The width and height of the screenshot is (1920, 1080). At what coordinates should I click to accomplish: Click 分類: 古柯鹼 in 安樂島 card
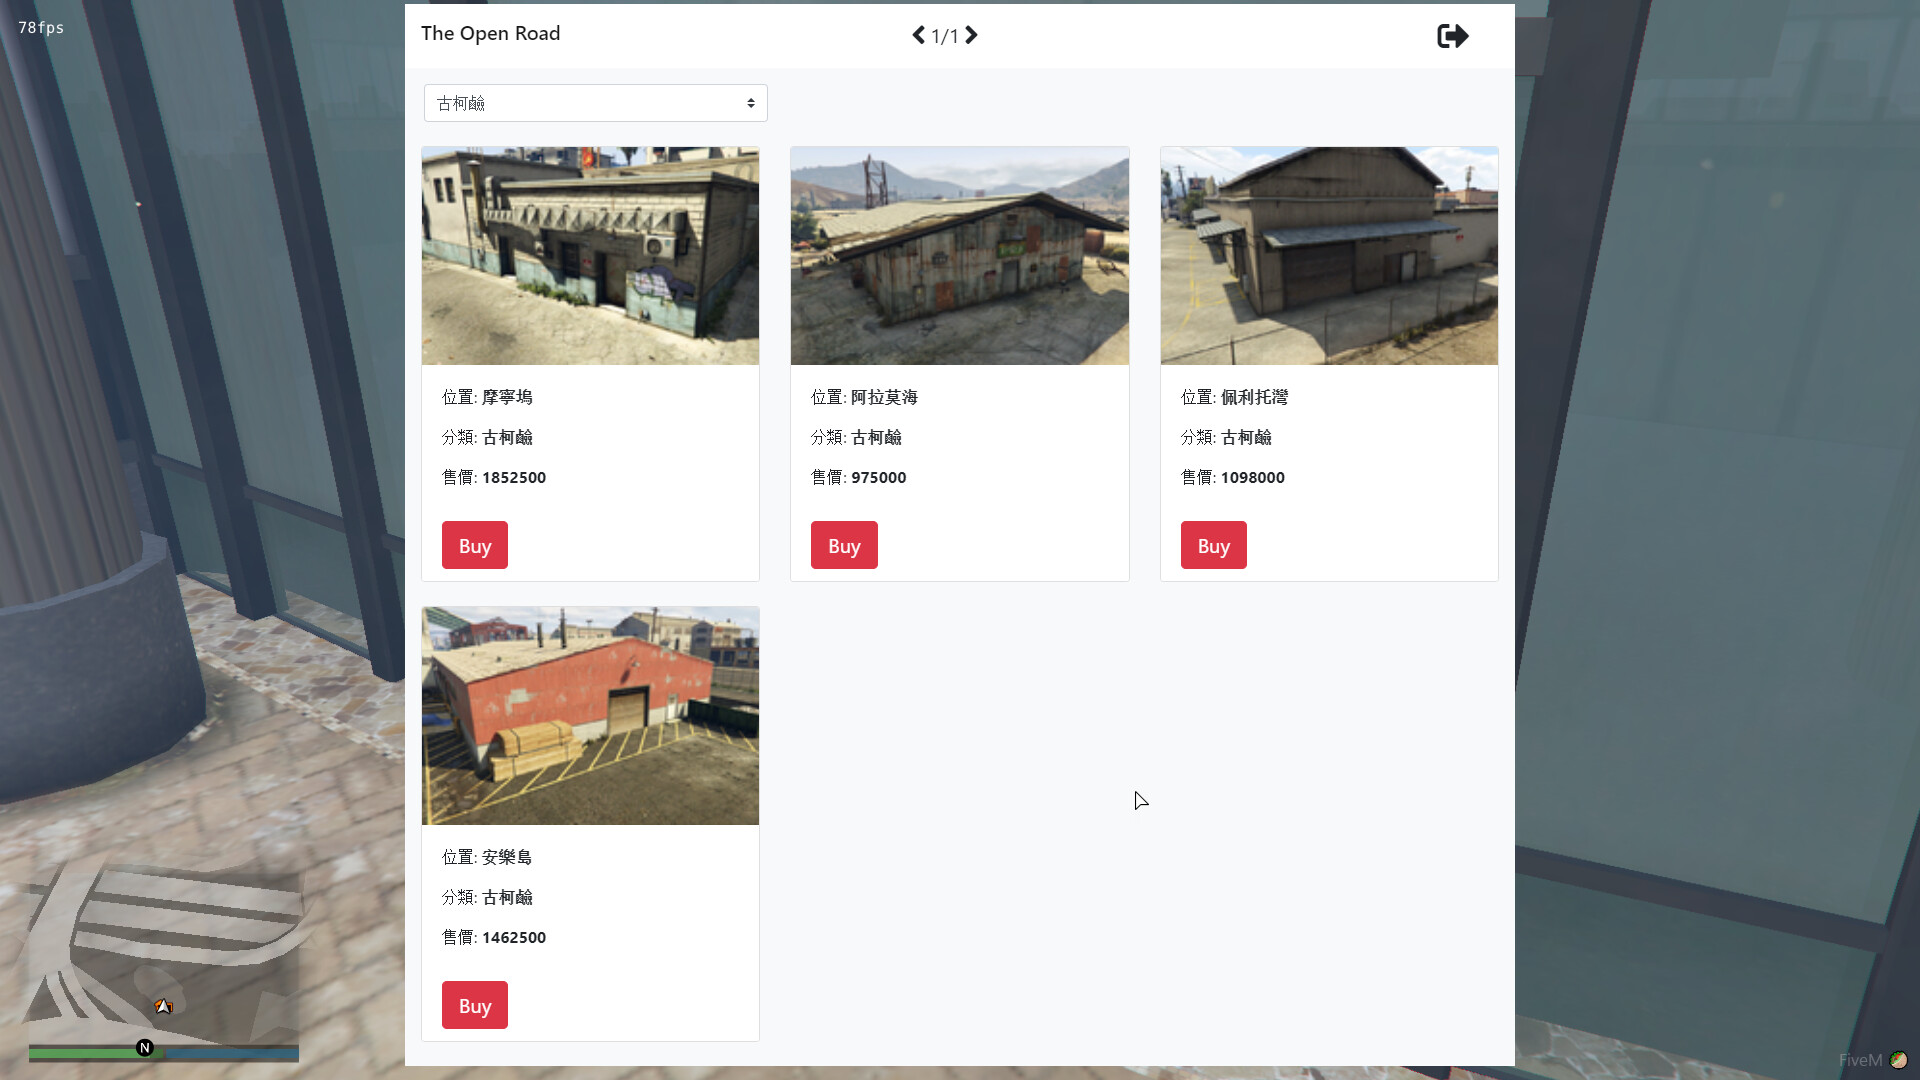tap(487, 897)
